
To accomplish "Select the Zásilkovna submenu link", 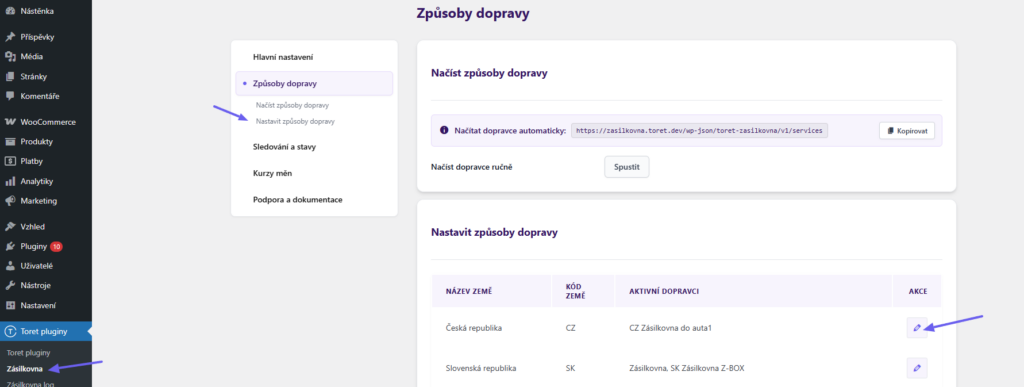I will 24,369.
